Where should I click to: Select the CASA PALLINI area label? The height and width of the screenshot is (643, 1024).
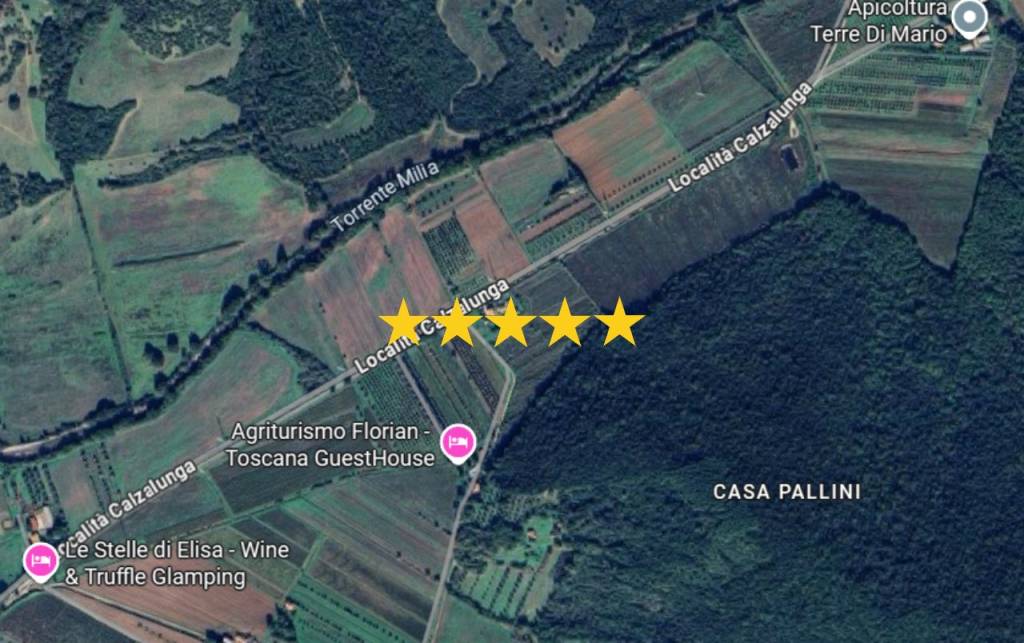click(787, 492)
